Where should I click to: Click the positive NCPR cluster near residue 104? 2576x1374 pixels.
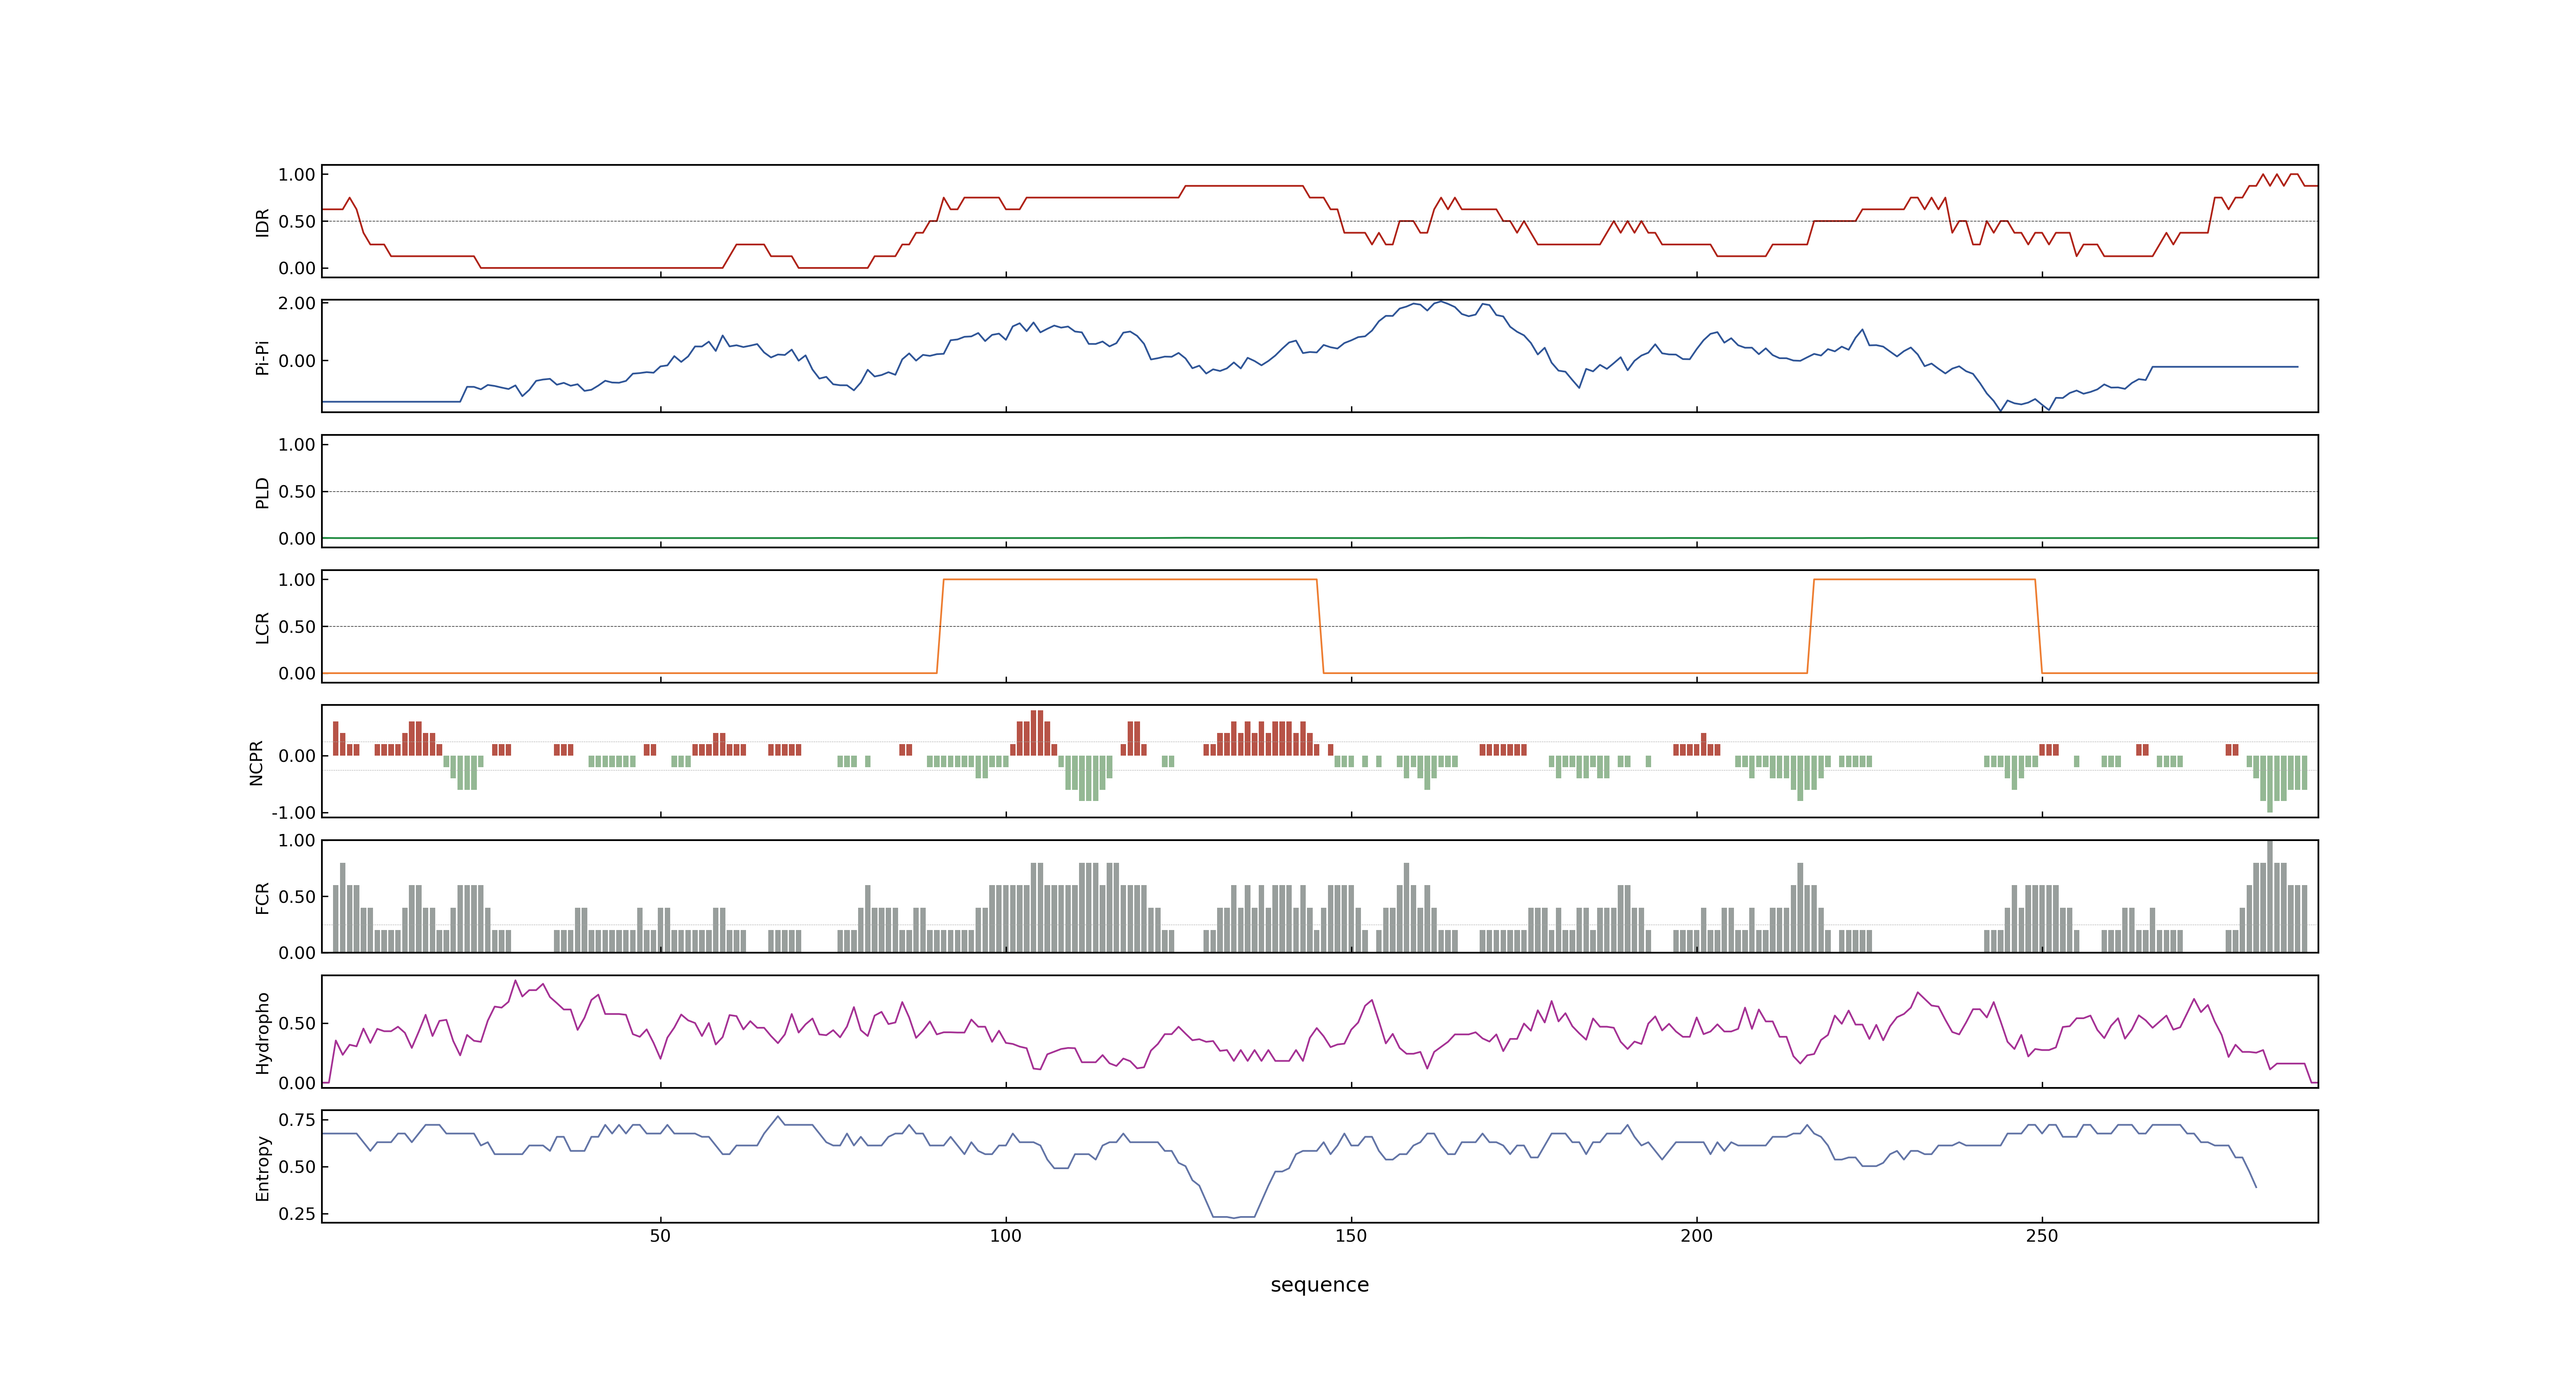(1034, 733)
